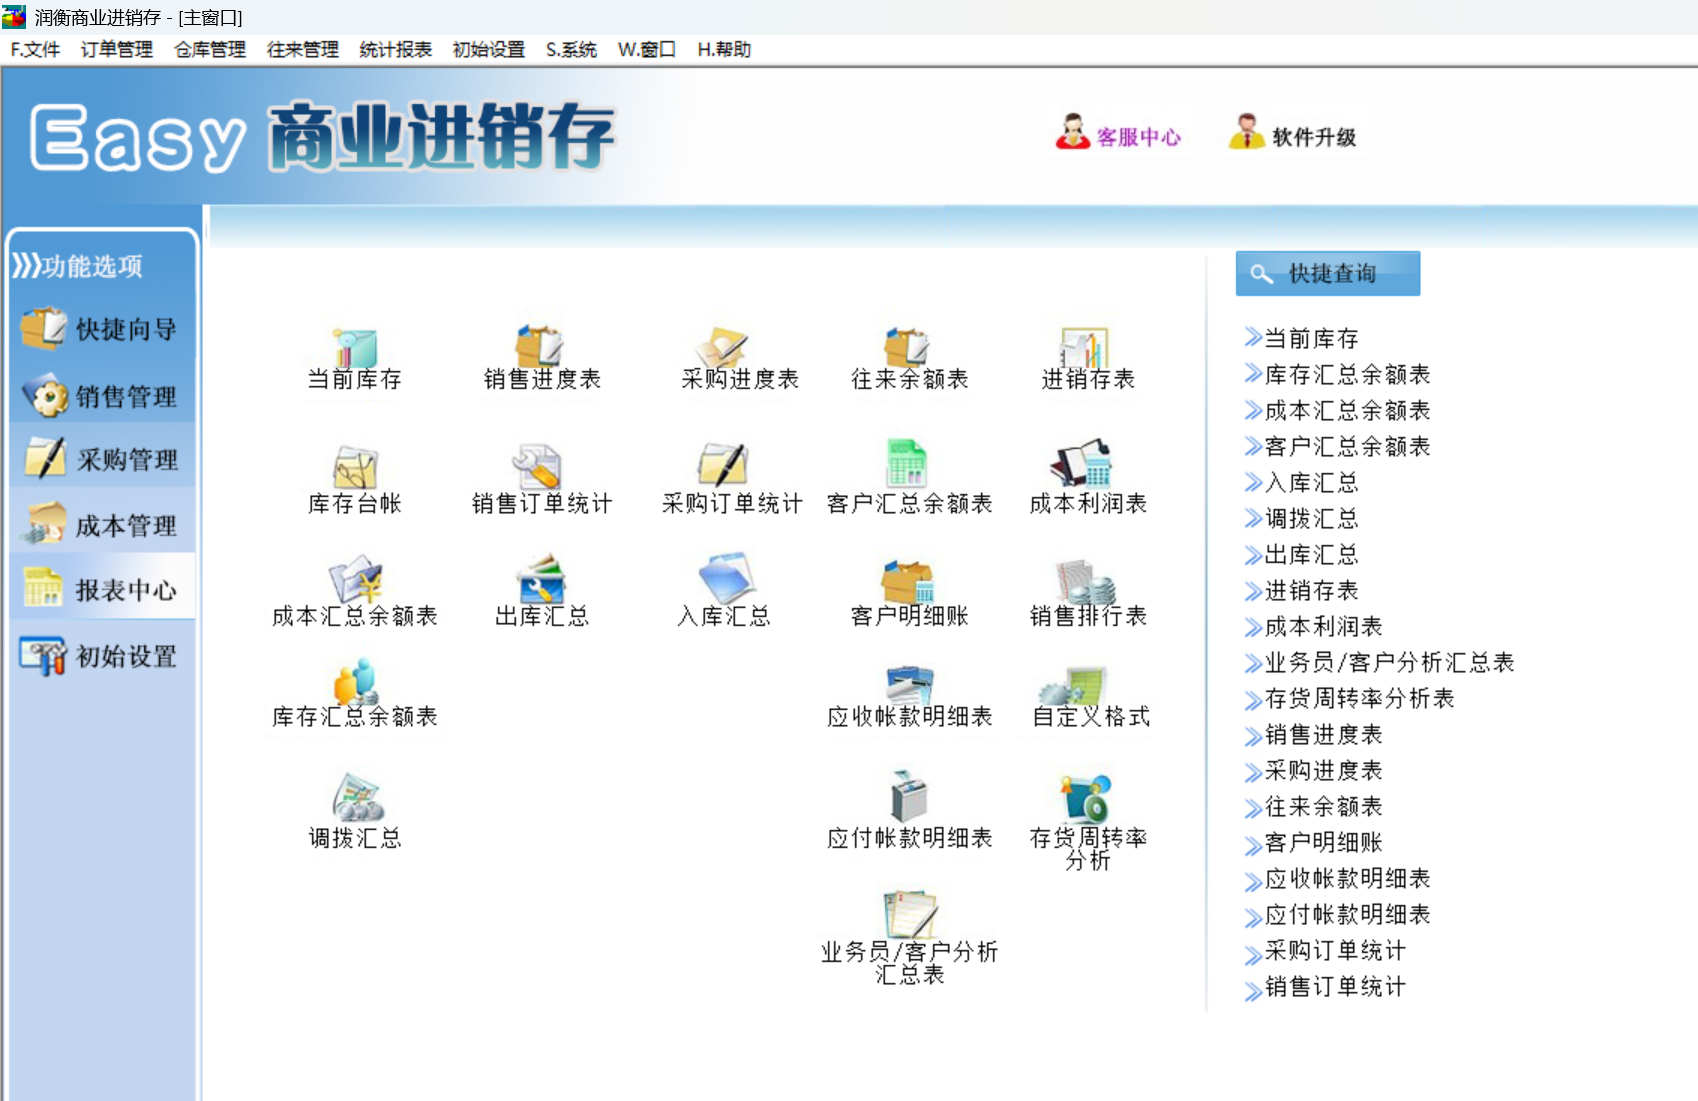
Task: Launch the 销售排行表 icon
Action: click(x=1086, y=581)
